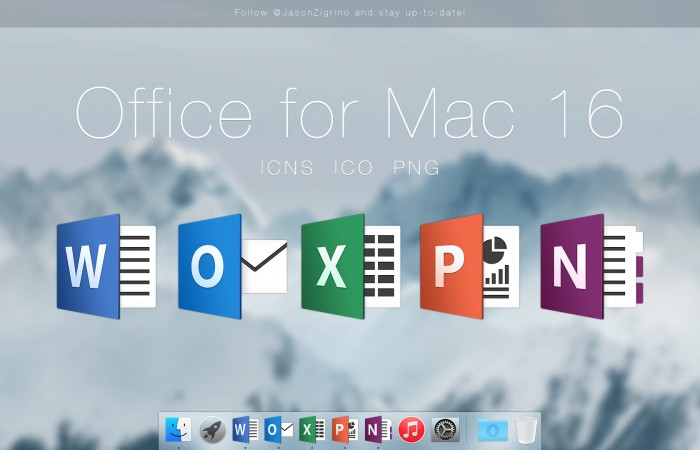
Task: Open the Music app in dock
Action: (x=411, y=429)
